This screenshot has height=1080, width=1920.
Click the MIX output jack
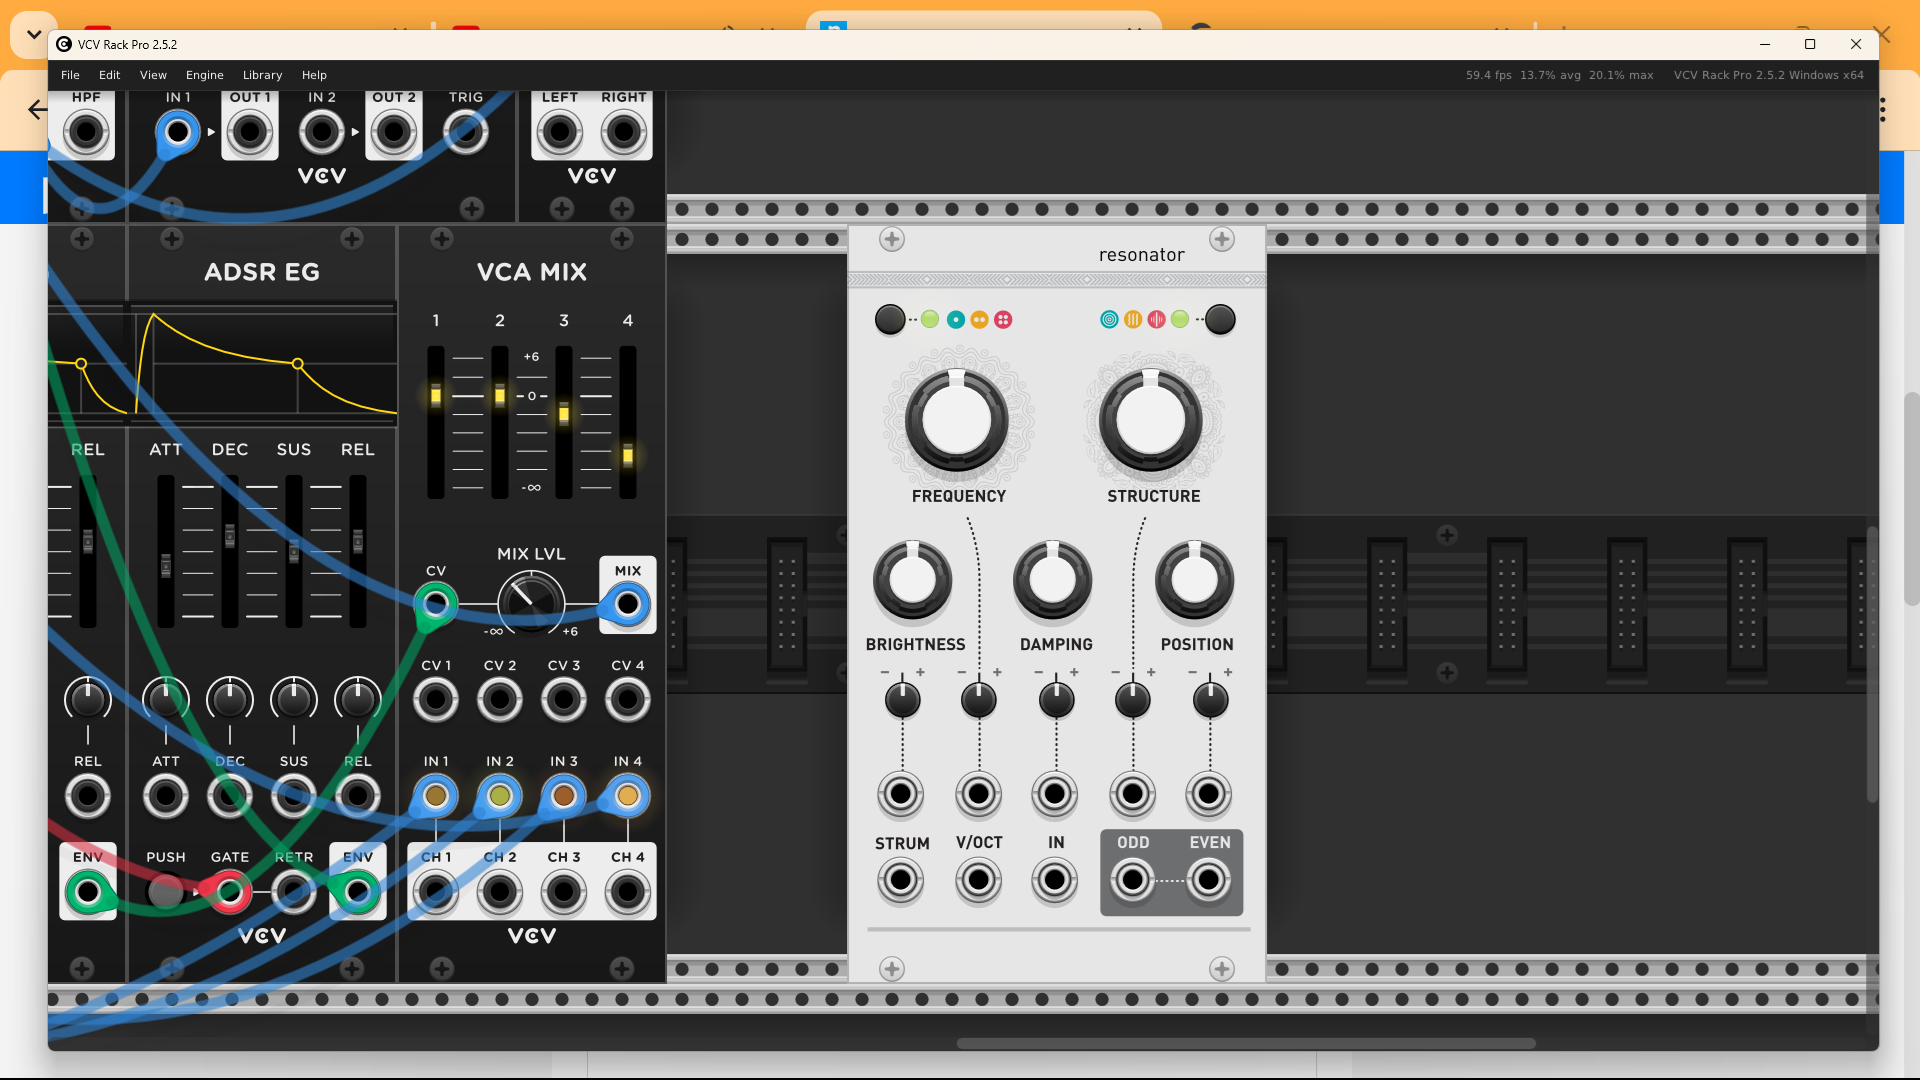(x=628, y=604)
